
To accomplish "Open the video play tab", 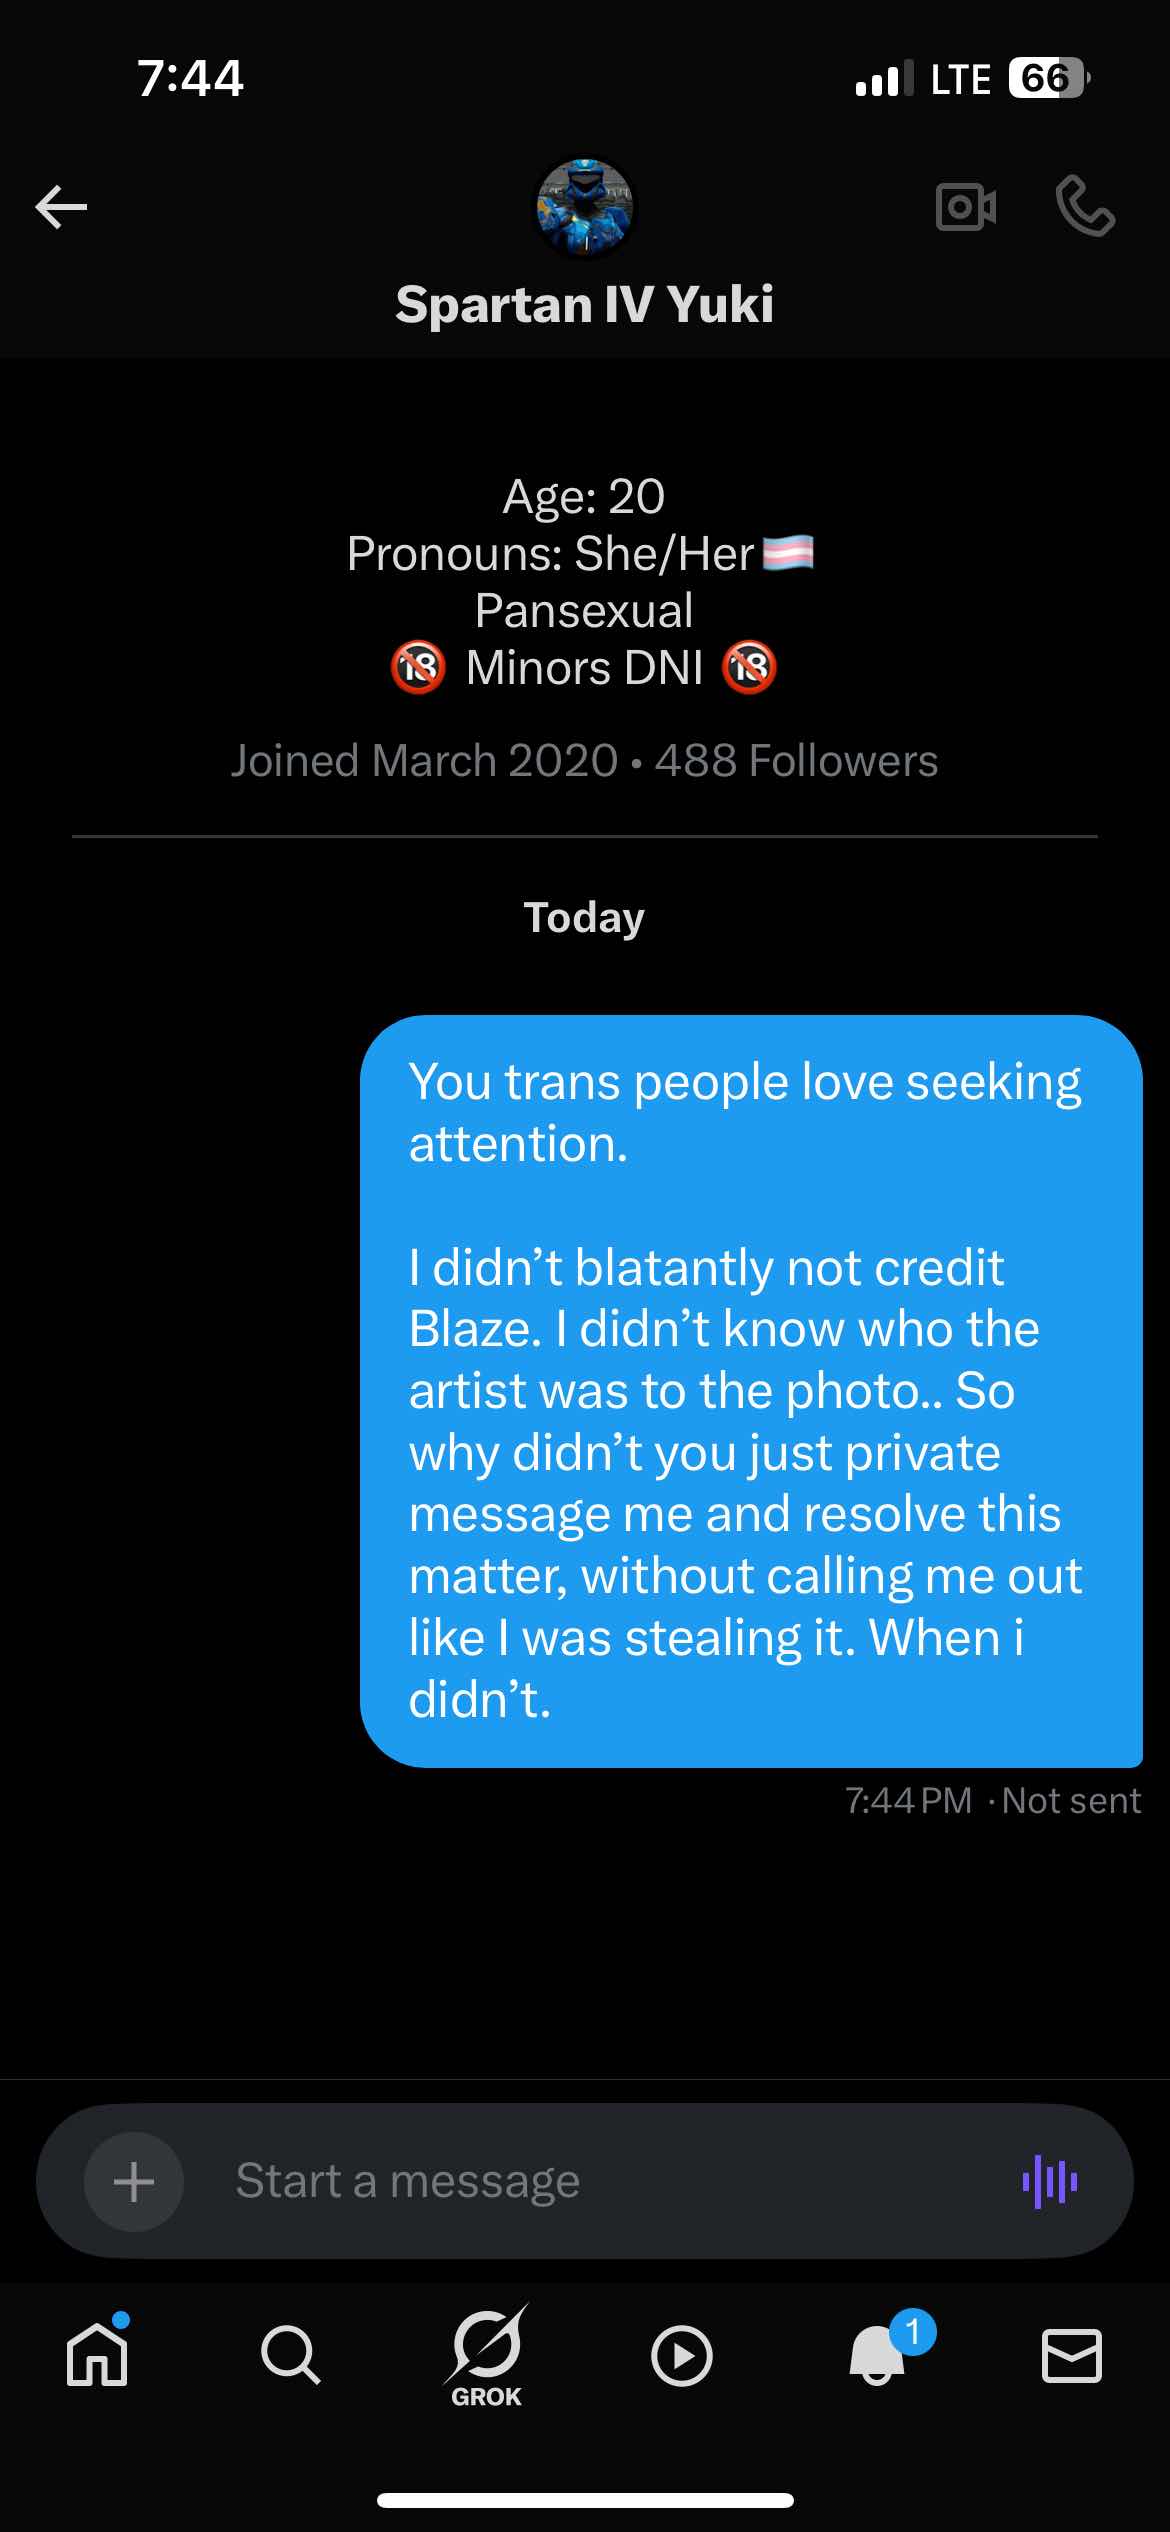I will 682,2355.
